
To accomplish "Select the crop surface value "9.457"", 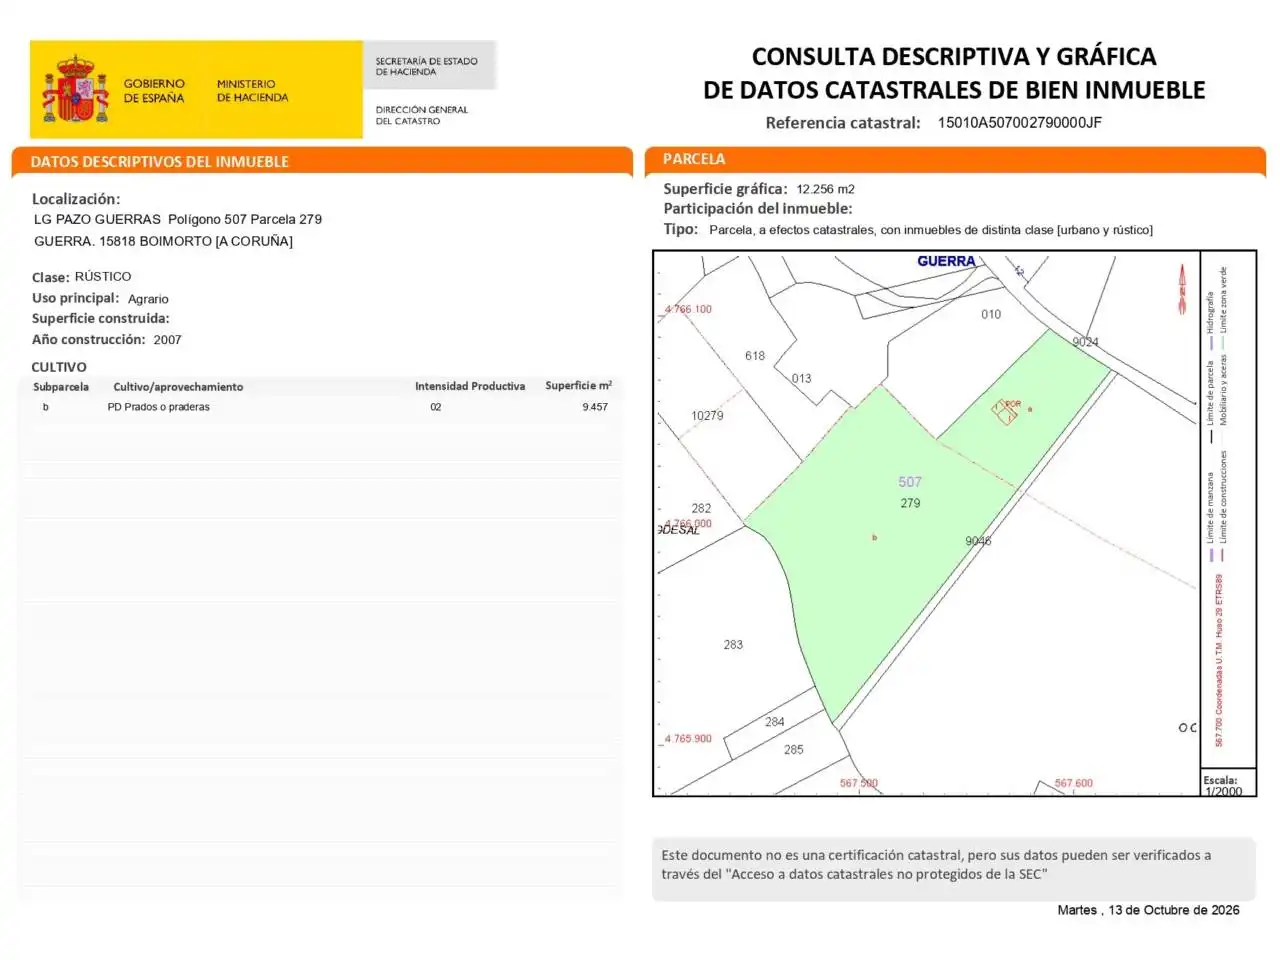I will click(x=595, y=407).
